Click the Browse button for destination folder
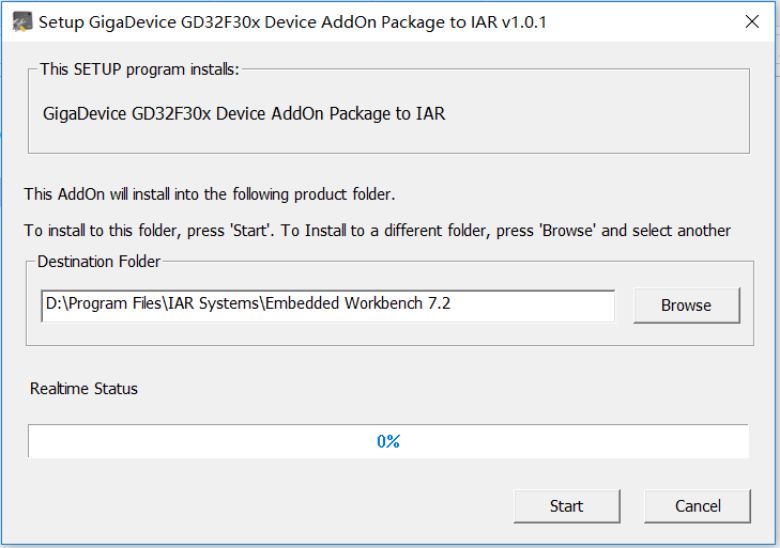 coord(686,305)
